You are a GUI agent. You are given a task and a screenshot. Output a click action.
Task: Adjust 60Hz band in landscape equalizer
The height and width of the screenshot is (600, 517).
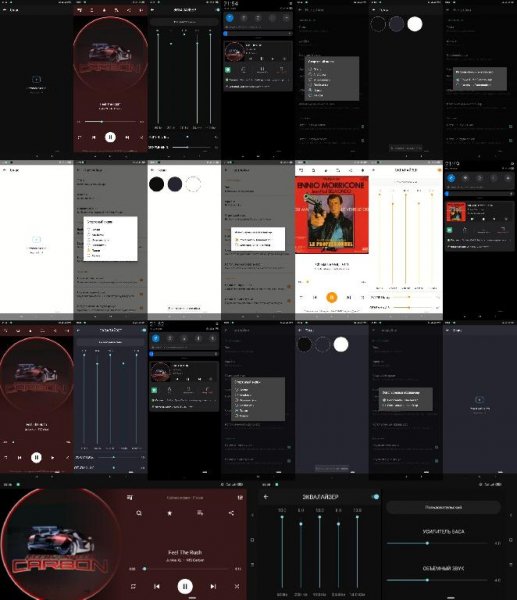tap(282, 552)
